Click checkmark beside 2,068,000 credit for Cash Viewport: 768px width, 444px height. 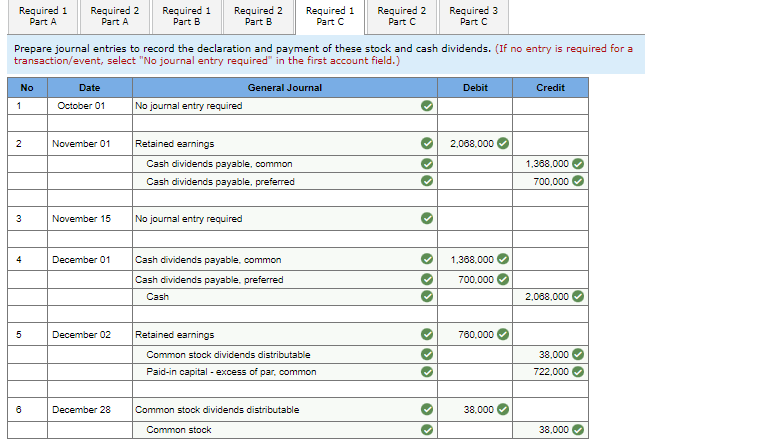578,296
